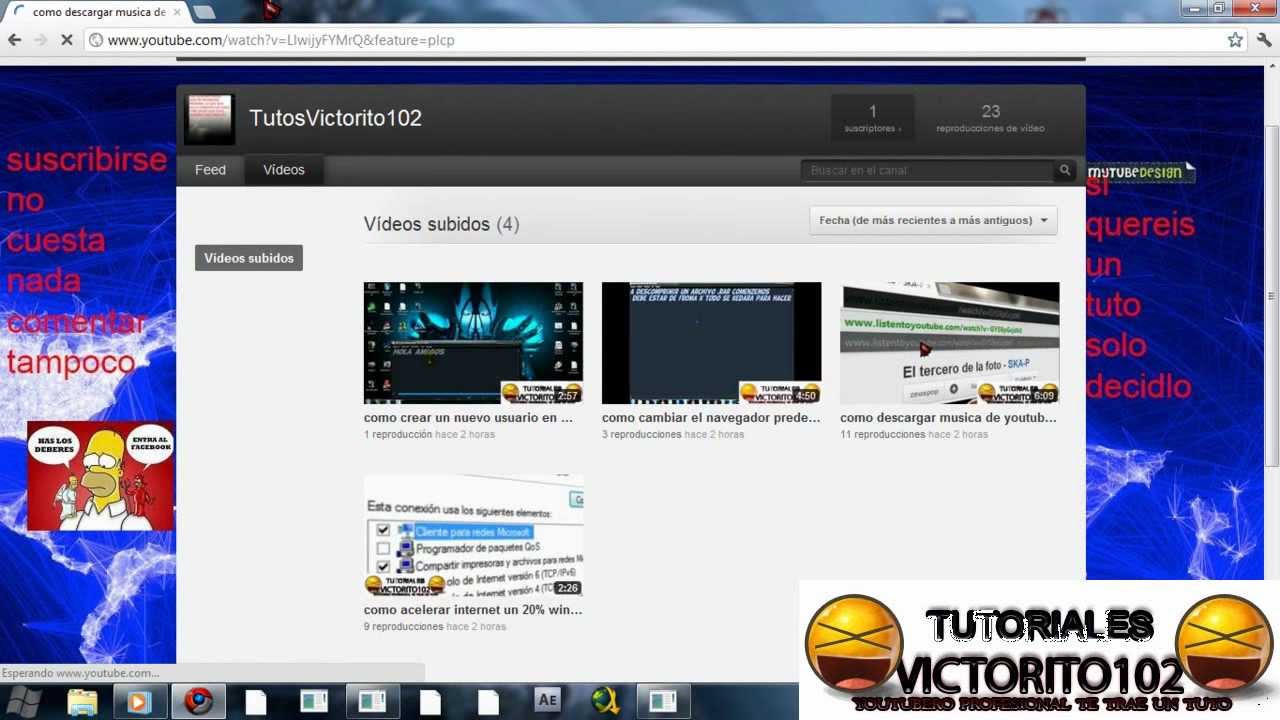The image size is (1280, 720).
Task: Open 'como cambiar el navegador prede' video title
Action: click(x=711, y=418)
